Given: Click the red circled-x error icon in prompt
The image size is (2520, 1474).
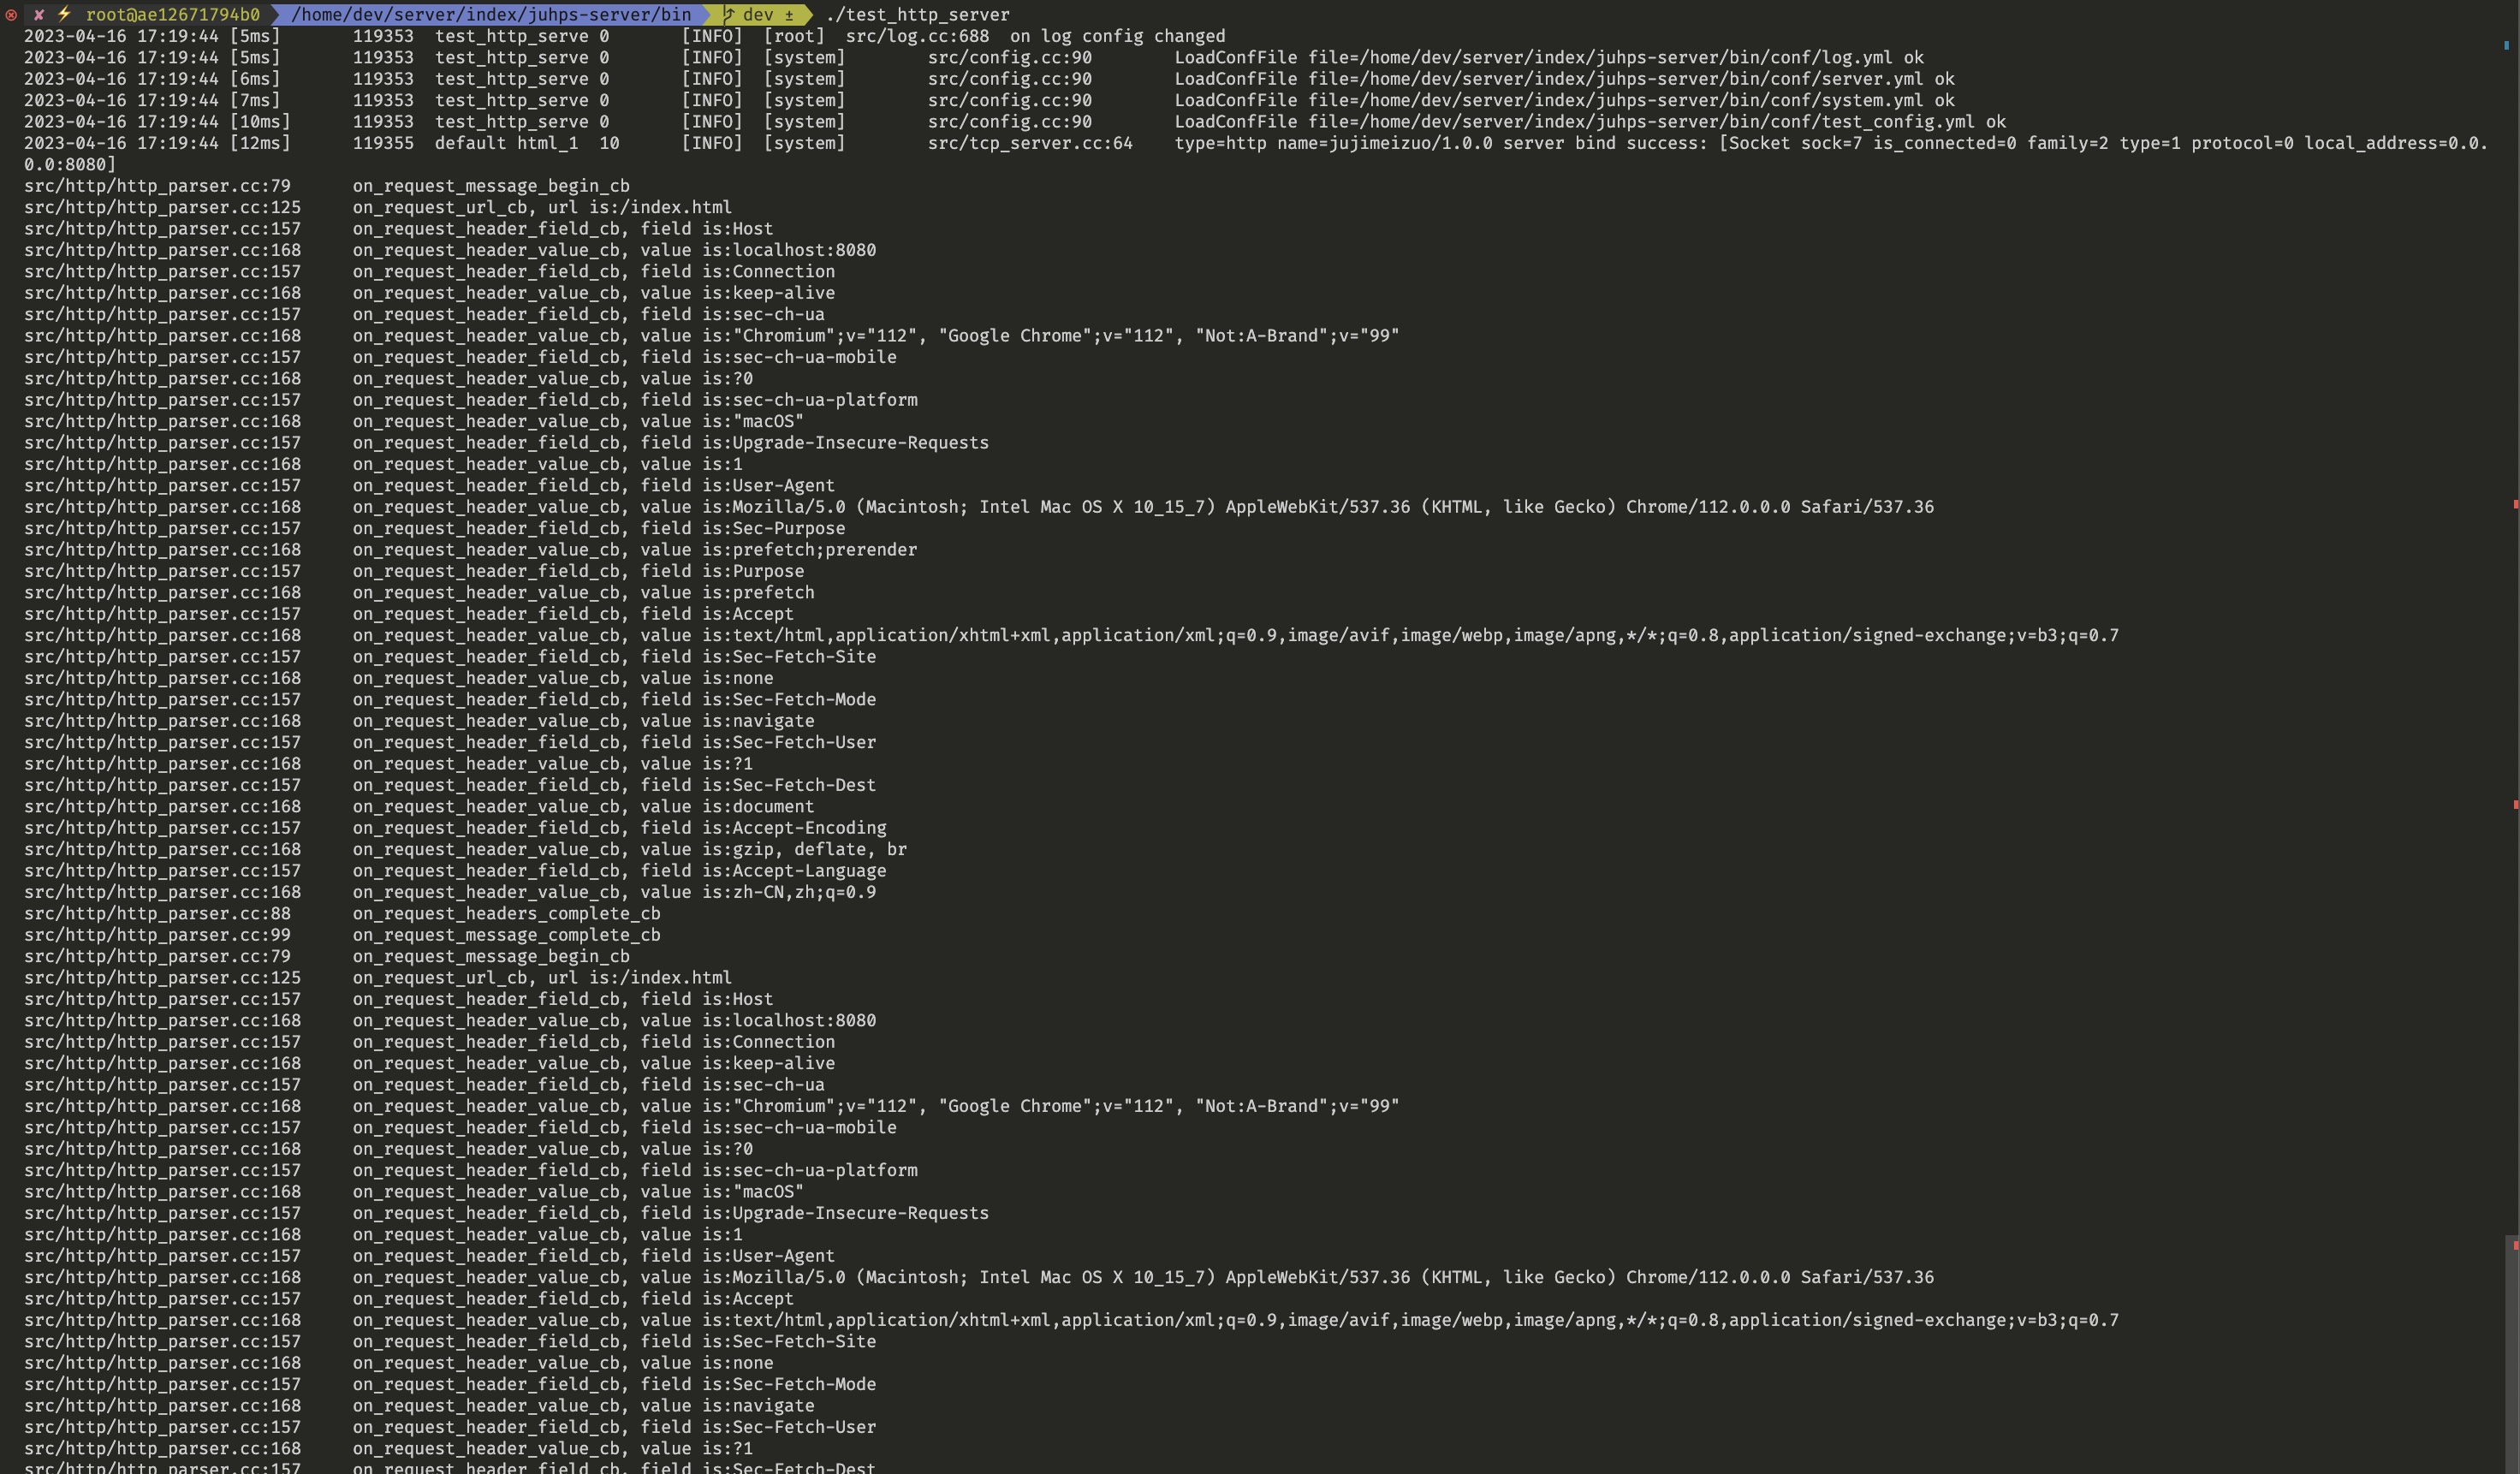Looking at the screenshot, I should [11, 15].
